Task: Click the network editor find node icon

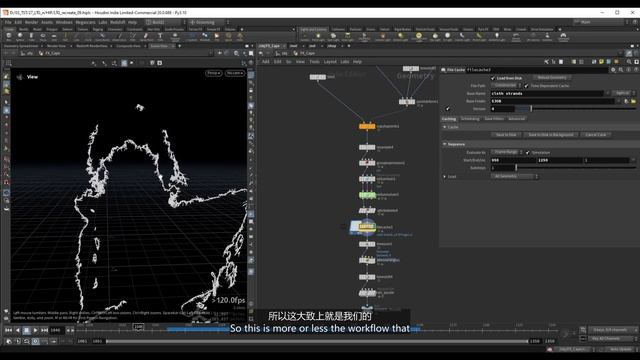Action: 629,62
